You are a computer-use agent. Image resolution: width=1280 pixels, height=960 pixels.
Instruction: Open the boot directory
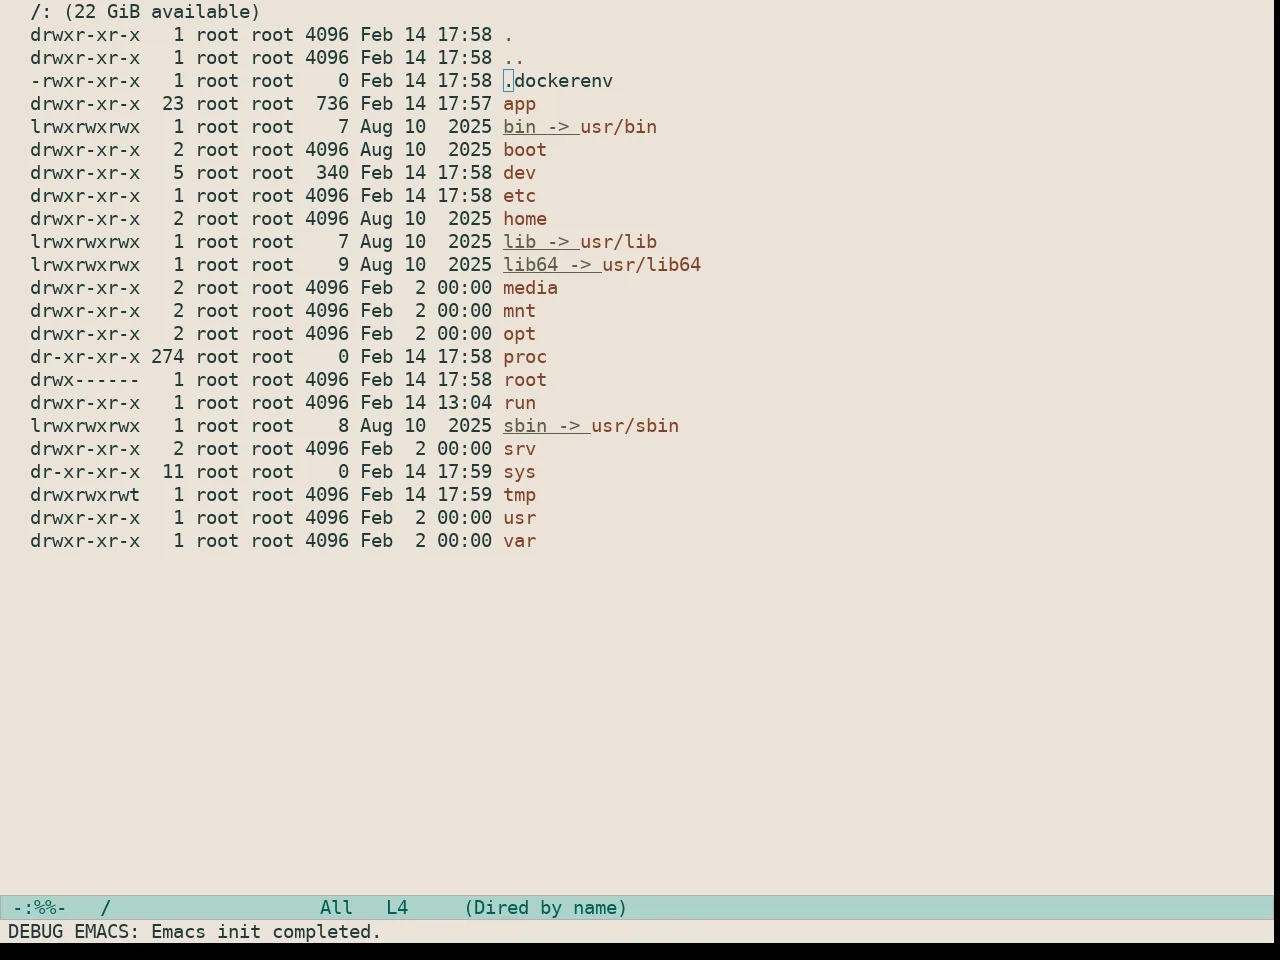point(525,150)
